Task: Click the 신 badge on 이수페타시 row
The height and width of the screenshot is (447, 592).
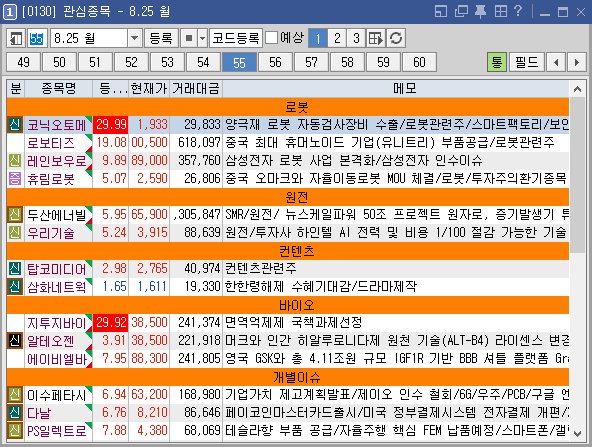Action: point(15,395)
